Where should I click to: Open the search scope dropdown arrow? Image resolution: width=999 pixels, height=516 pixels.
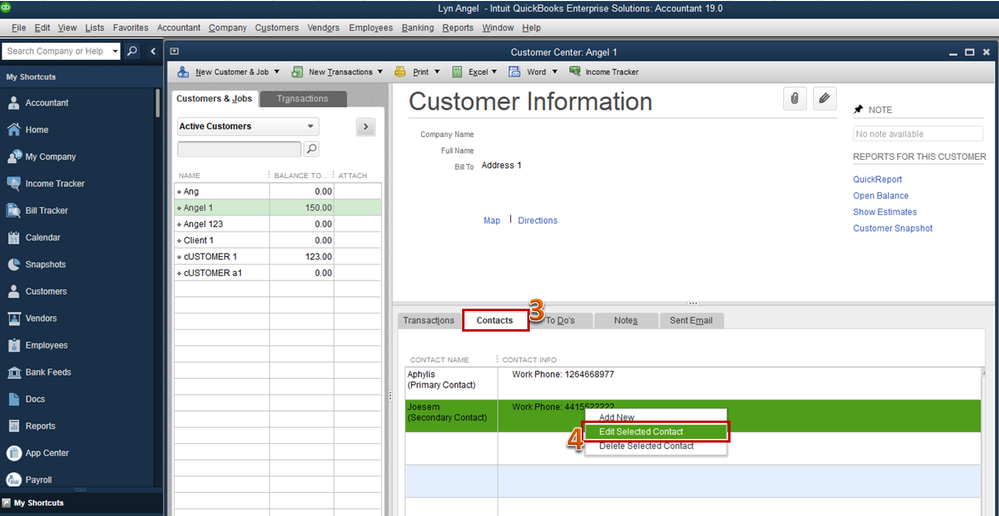point(115,51)
